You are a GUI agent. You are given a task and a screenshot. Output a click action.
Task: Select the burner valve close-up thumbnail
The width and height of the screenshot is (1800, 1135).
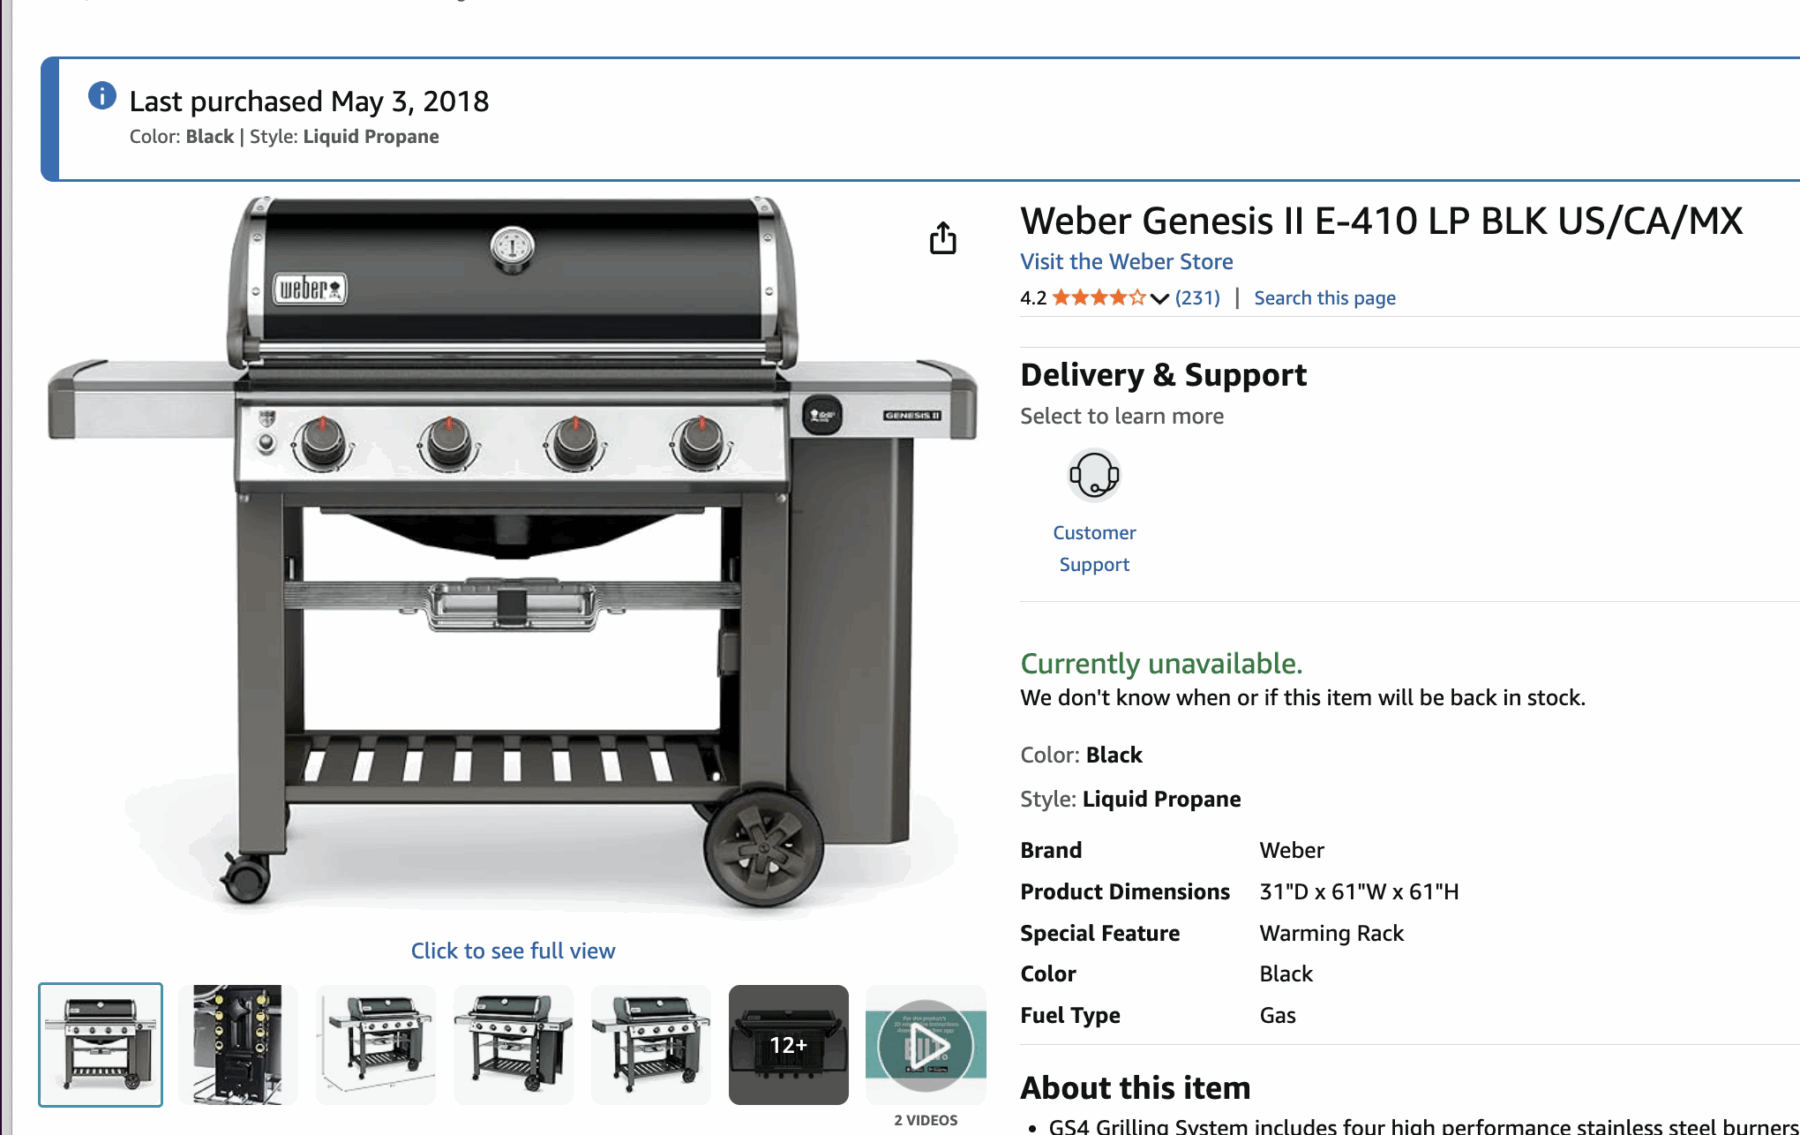click(x=238, y=1045)
